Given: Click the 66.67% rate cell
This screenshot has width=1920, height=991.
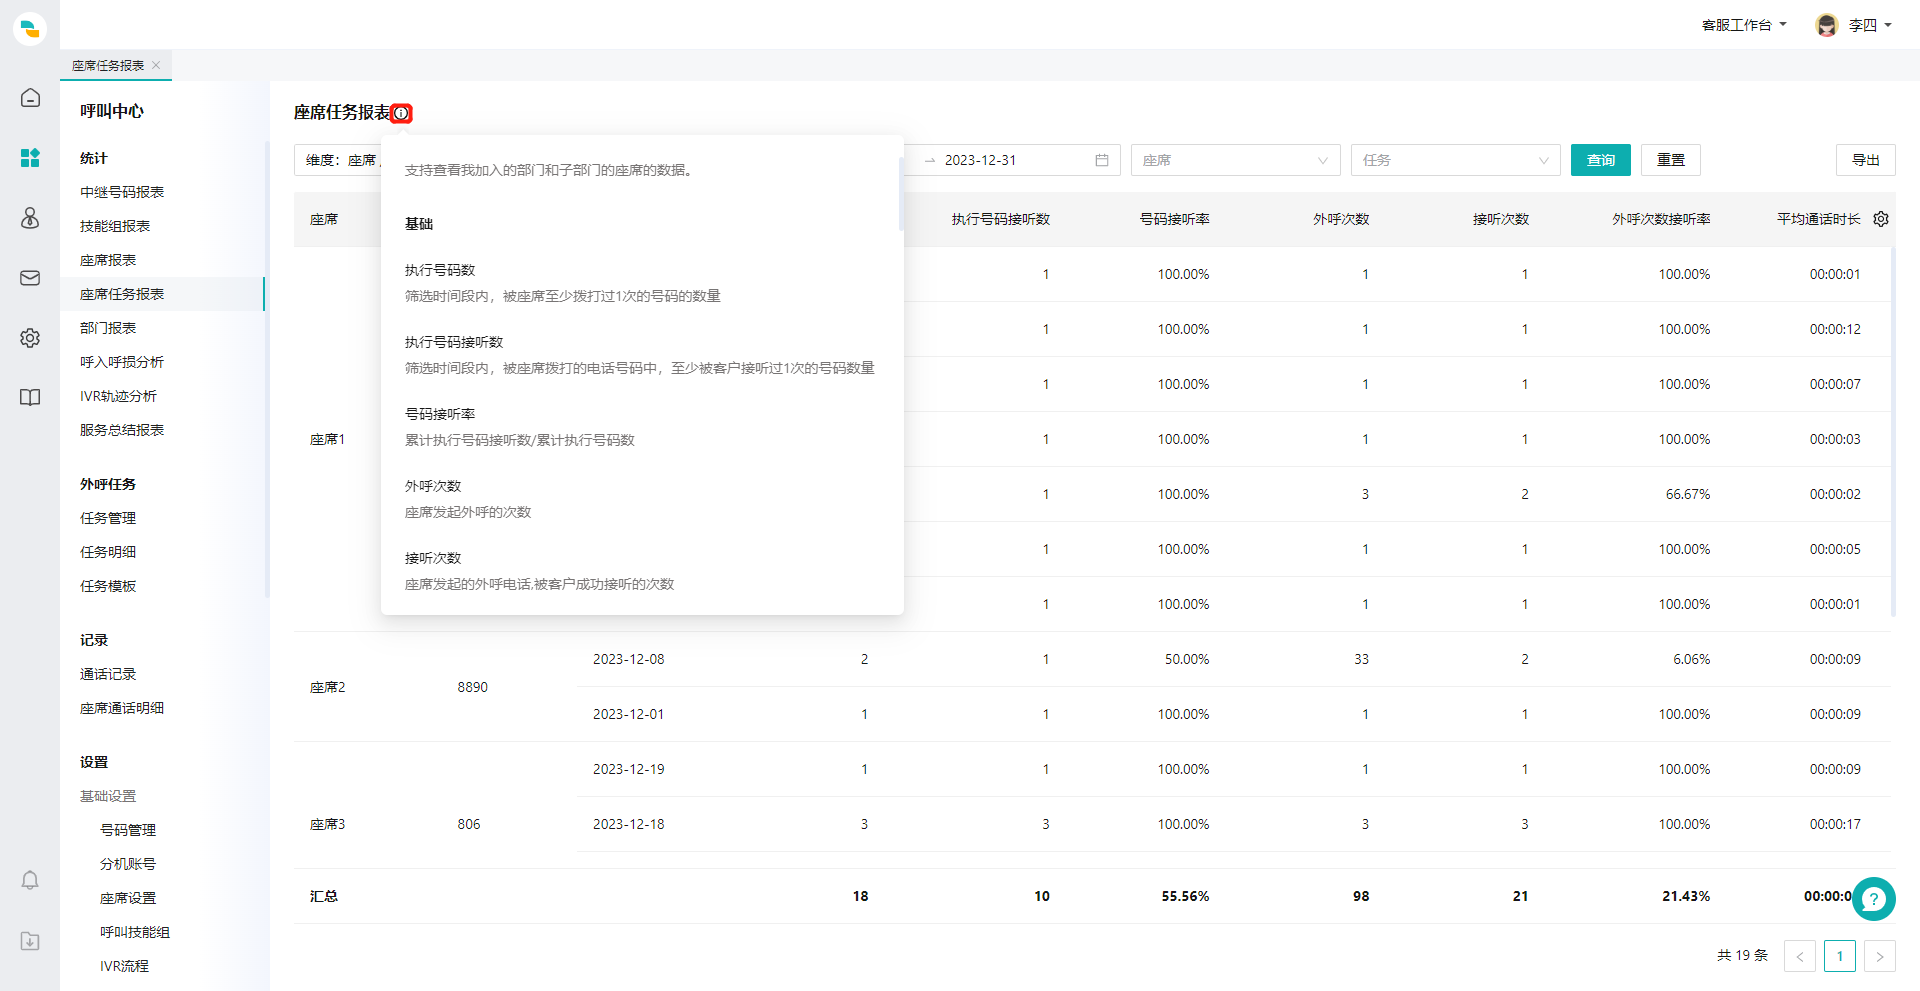Looking at the screenshot, I should pos(1688,494).
